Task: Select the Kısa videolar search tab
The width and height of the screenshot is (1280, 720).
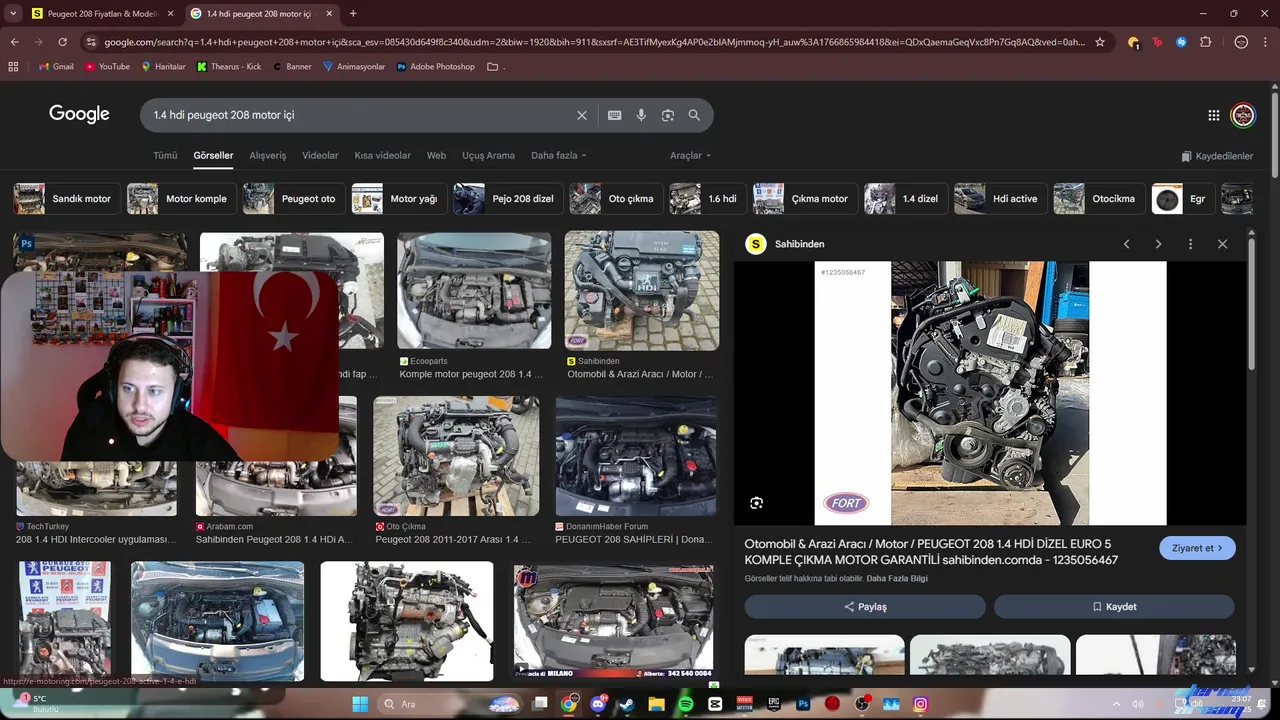Action: click(x=382, y=156)
